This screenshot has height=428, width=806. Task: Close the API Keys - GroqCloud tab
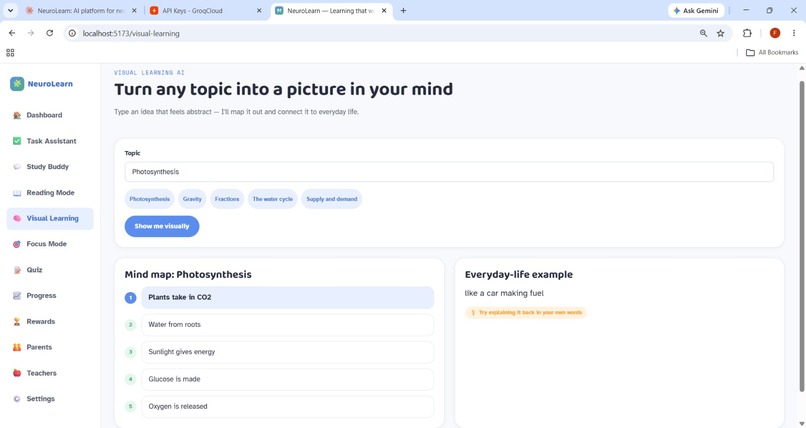coord(259,11)
